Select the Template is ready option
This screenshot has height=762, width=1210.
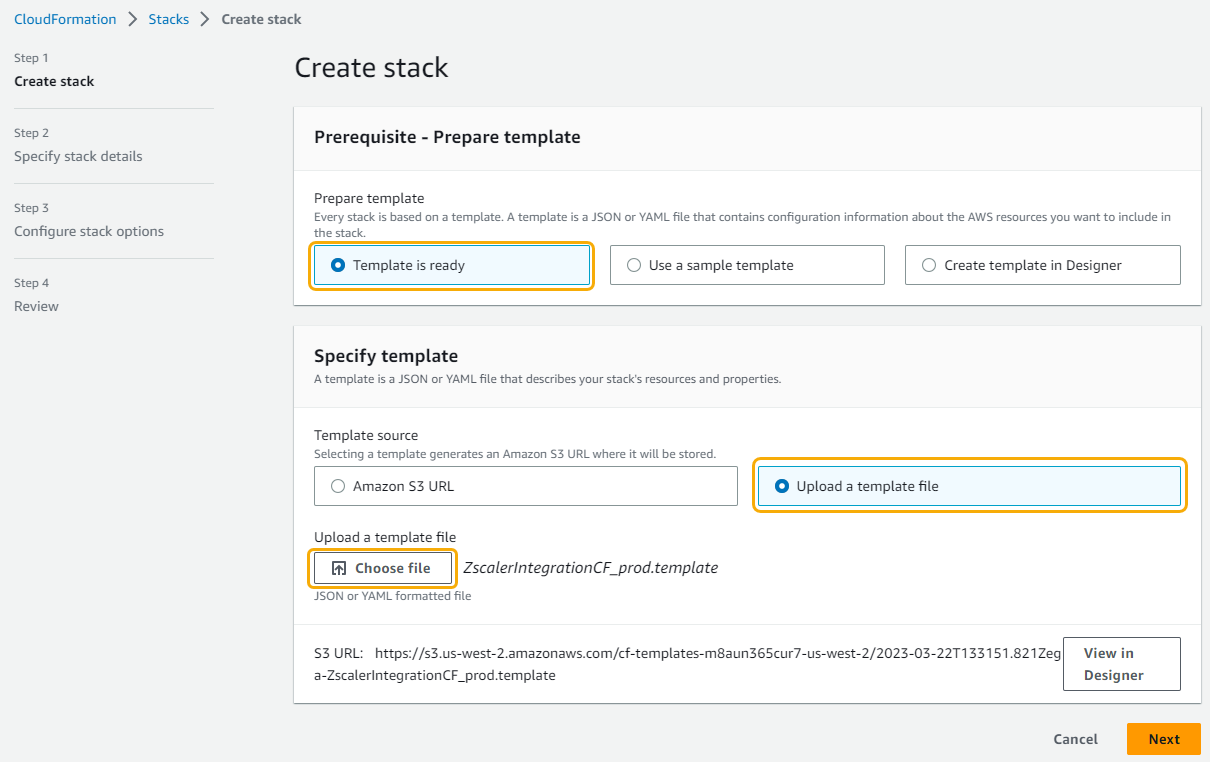pyautogui.click(x=338, y=265)
